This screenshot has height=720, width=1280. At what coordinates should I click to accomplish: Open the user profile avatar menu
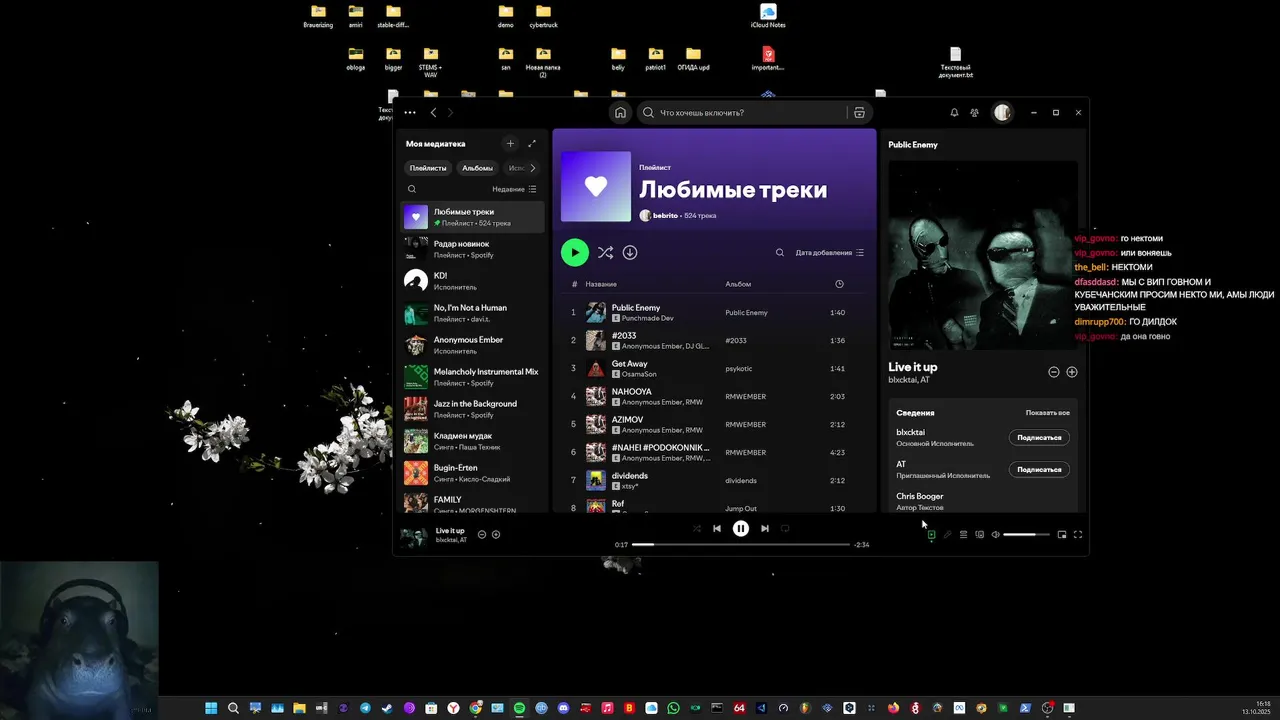click(1002, 113)
